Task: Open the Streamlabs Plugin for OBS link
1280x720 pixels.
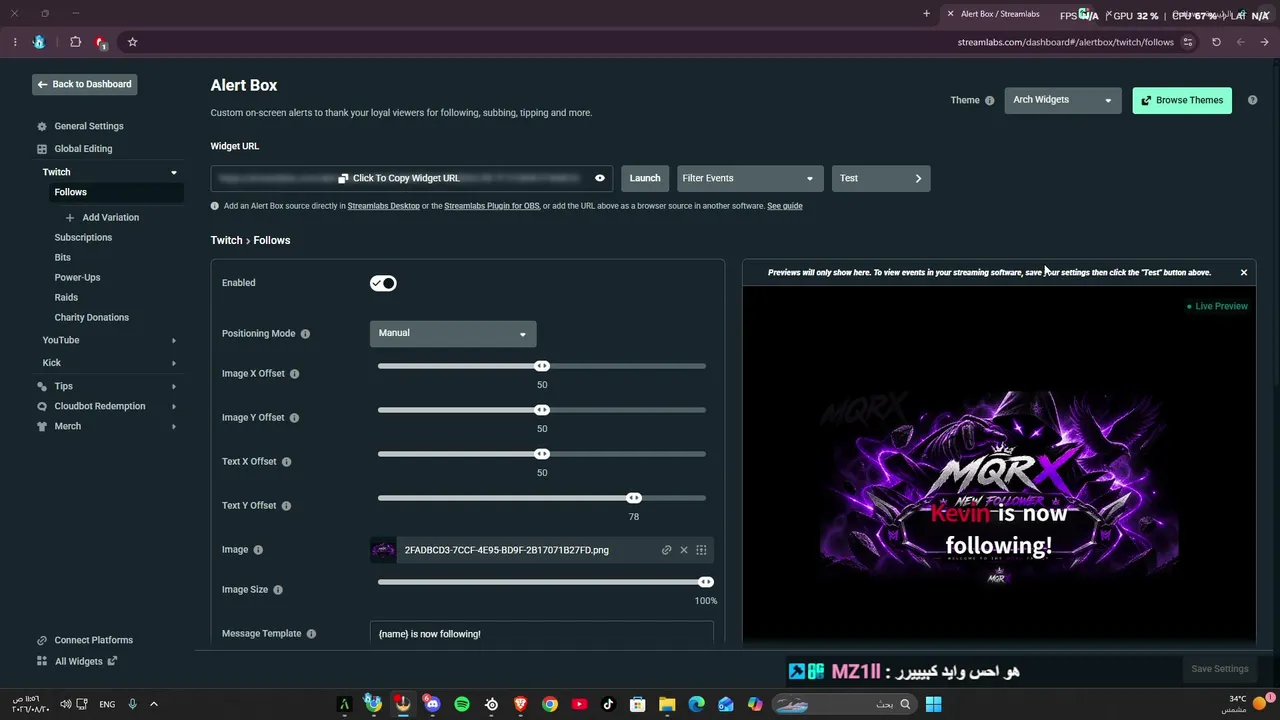Action: tap(492, 206)
